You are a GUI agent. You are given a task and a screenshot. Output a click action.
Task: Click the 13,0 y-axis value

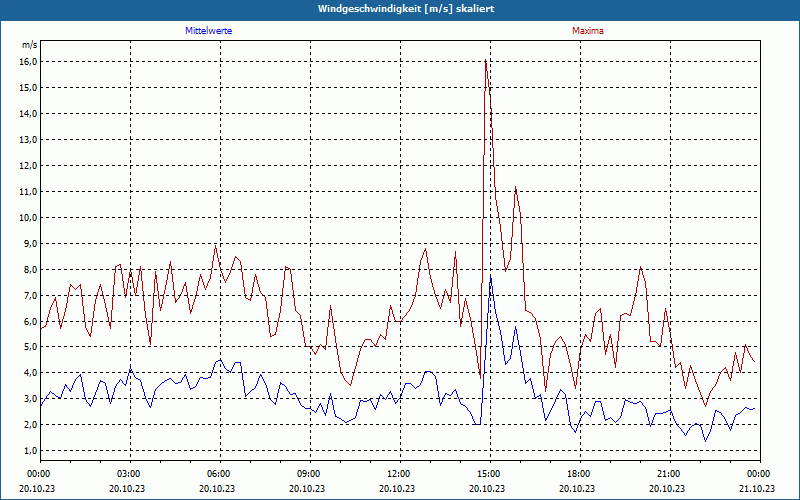[29, 140]
